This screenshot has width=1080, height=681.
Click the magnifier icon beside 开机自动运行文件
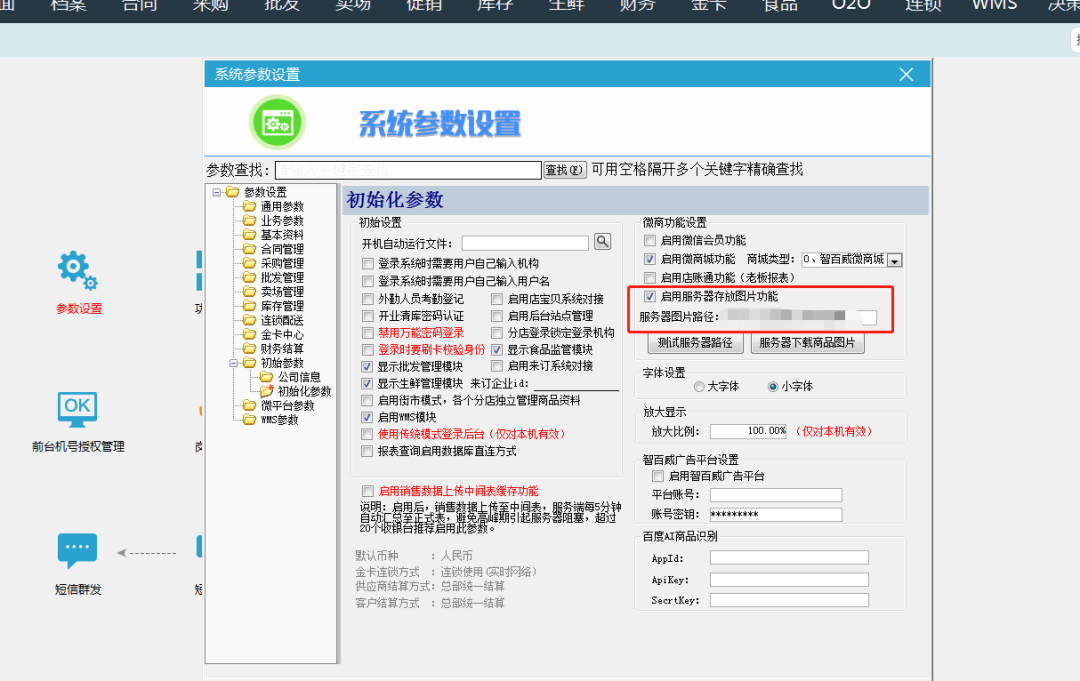[602, 242]
